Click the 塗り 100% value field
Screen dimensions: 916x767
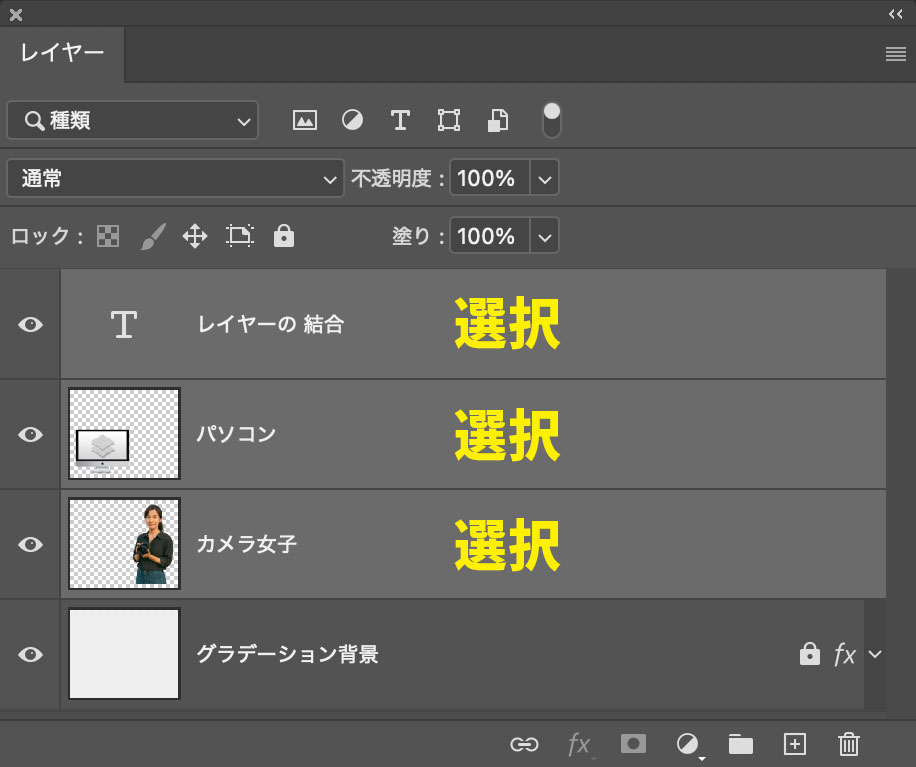[490, 236]
